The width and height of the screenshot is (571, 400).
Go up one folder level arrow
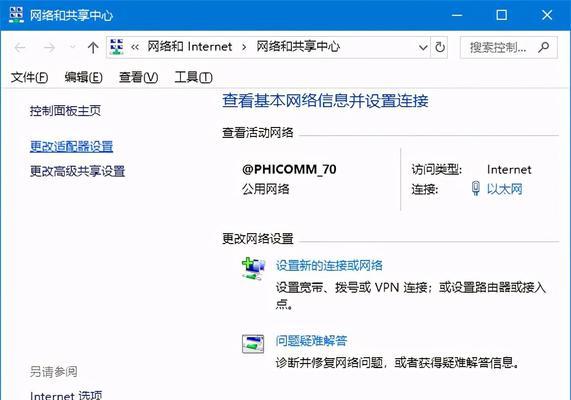[x=93, y=47]
